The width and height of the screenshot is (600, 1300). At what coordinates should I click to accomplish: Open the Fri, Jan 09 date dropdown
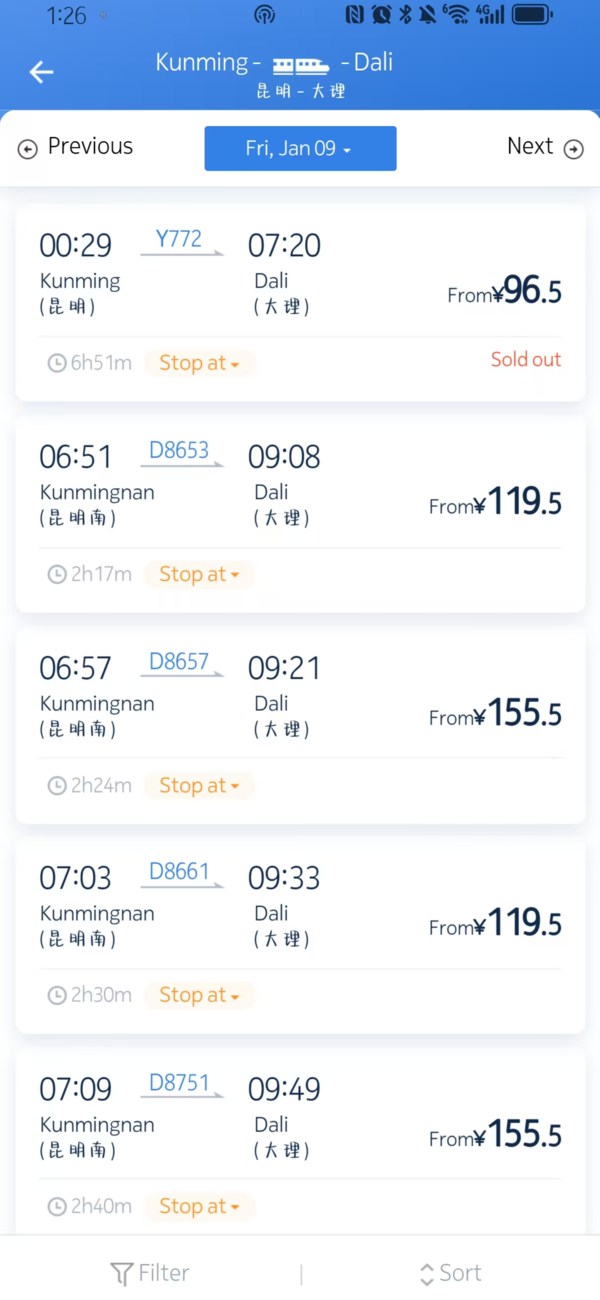(x=300, y=148)
